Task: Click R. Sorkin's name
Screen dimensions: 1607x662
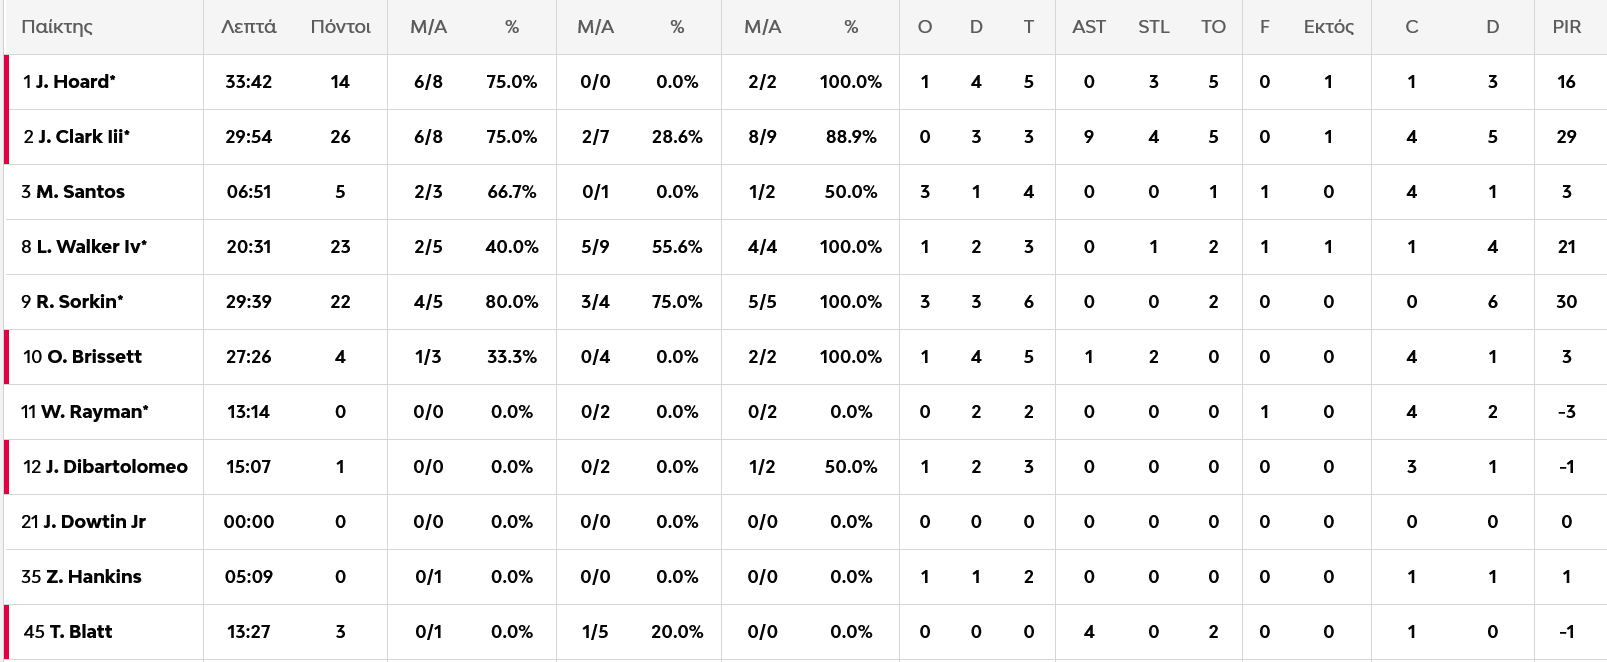Action: click(x=79, y=302)
